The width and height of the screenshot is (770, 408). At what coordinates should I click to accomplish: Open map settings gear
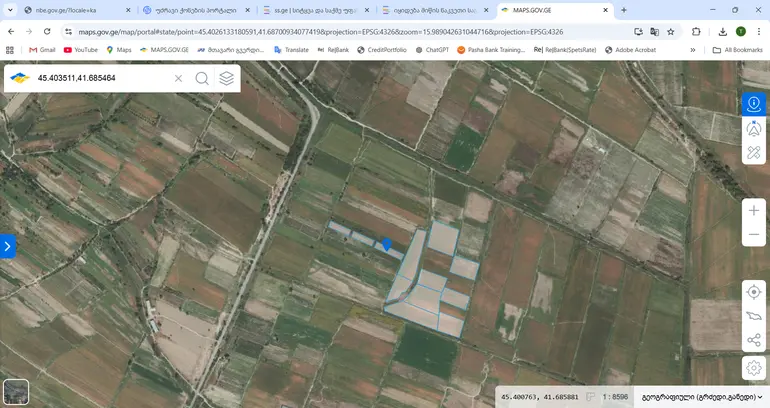click(754, 368)
